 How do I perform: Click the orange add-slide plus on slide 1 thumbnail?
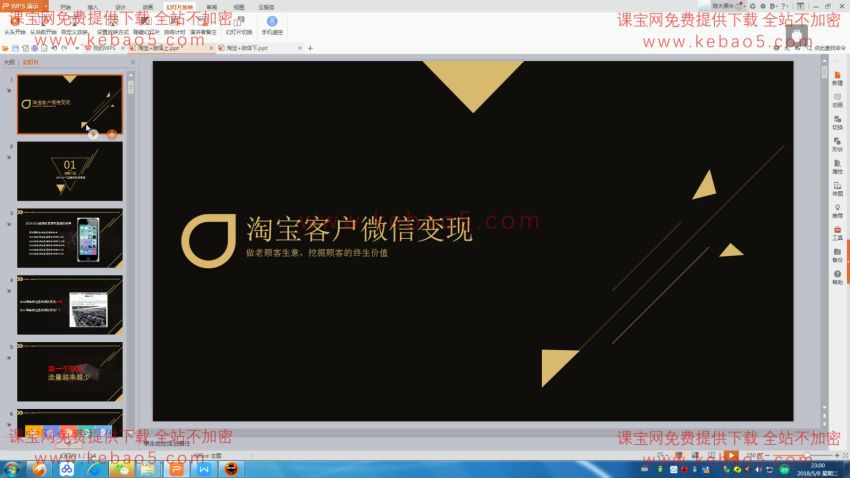[x=112, y=134]
